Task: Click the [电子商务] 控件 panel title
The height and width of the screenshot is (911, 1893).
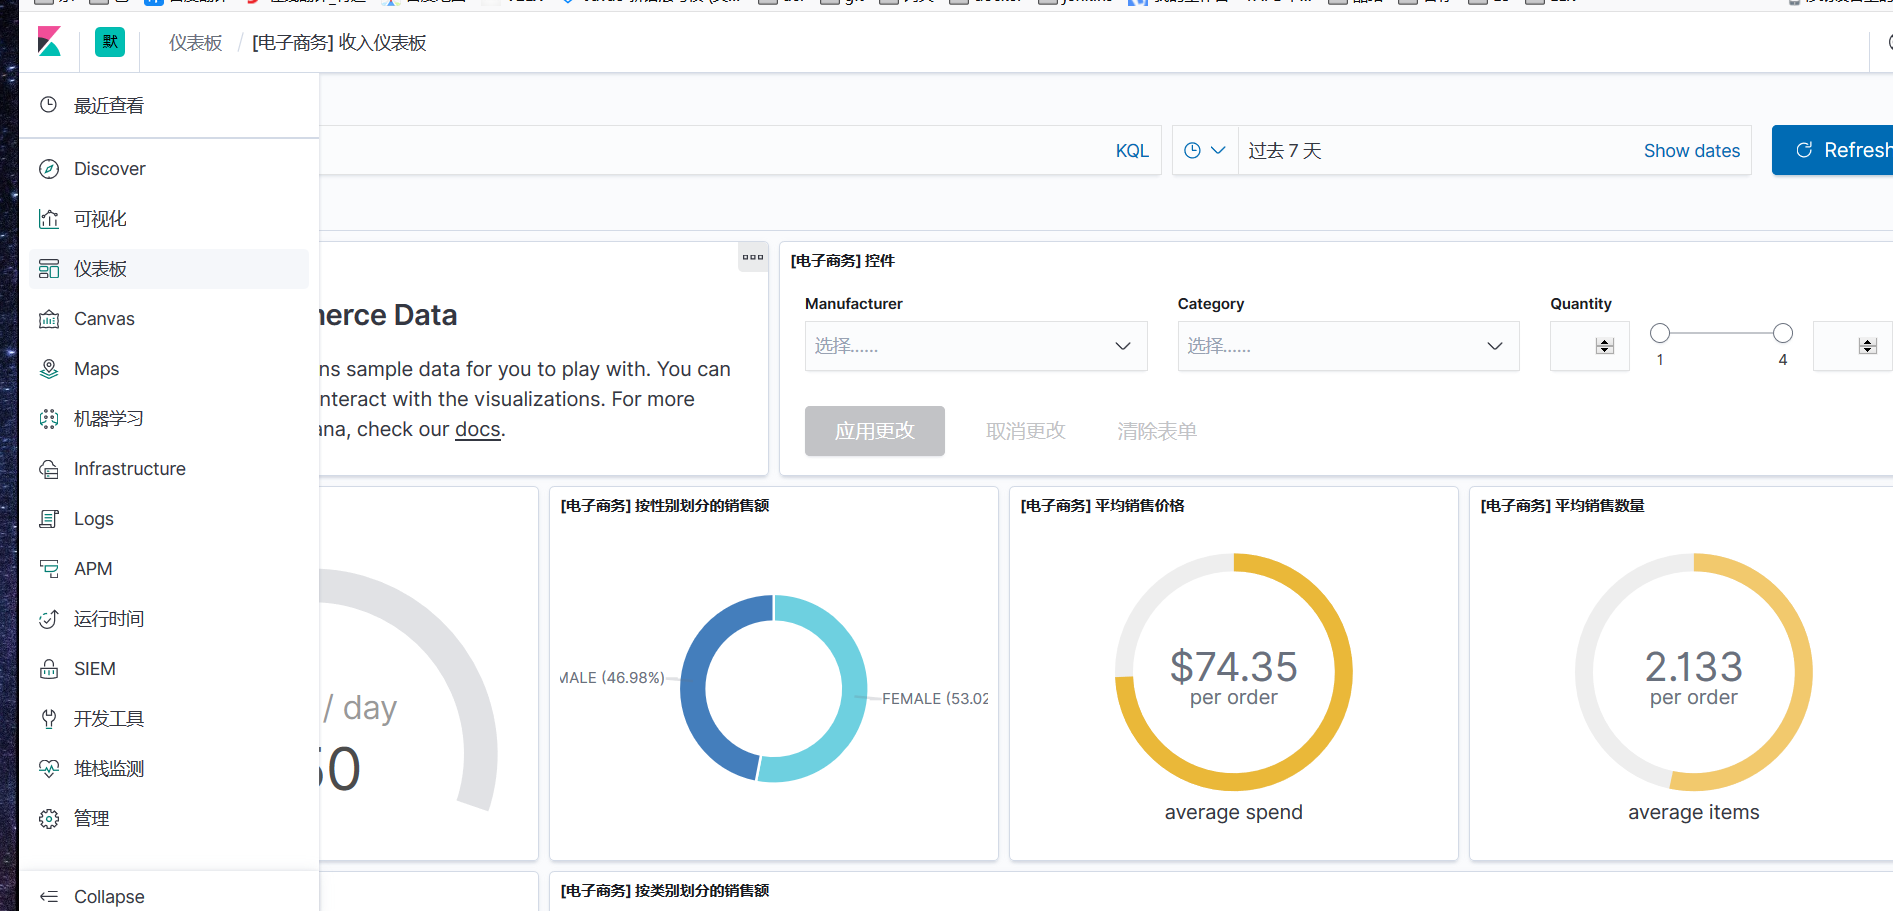Action: pos(843,261)
